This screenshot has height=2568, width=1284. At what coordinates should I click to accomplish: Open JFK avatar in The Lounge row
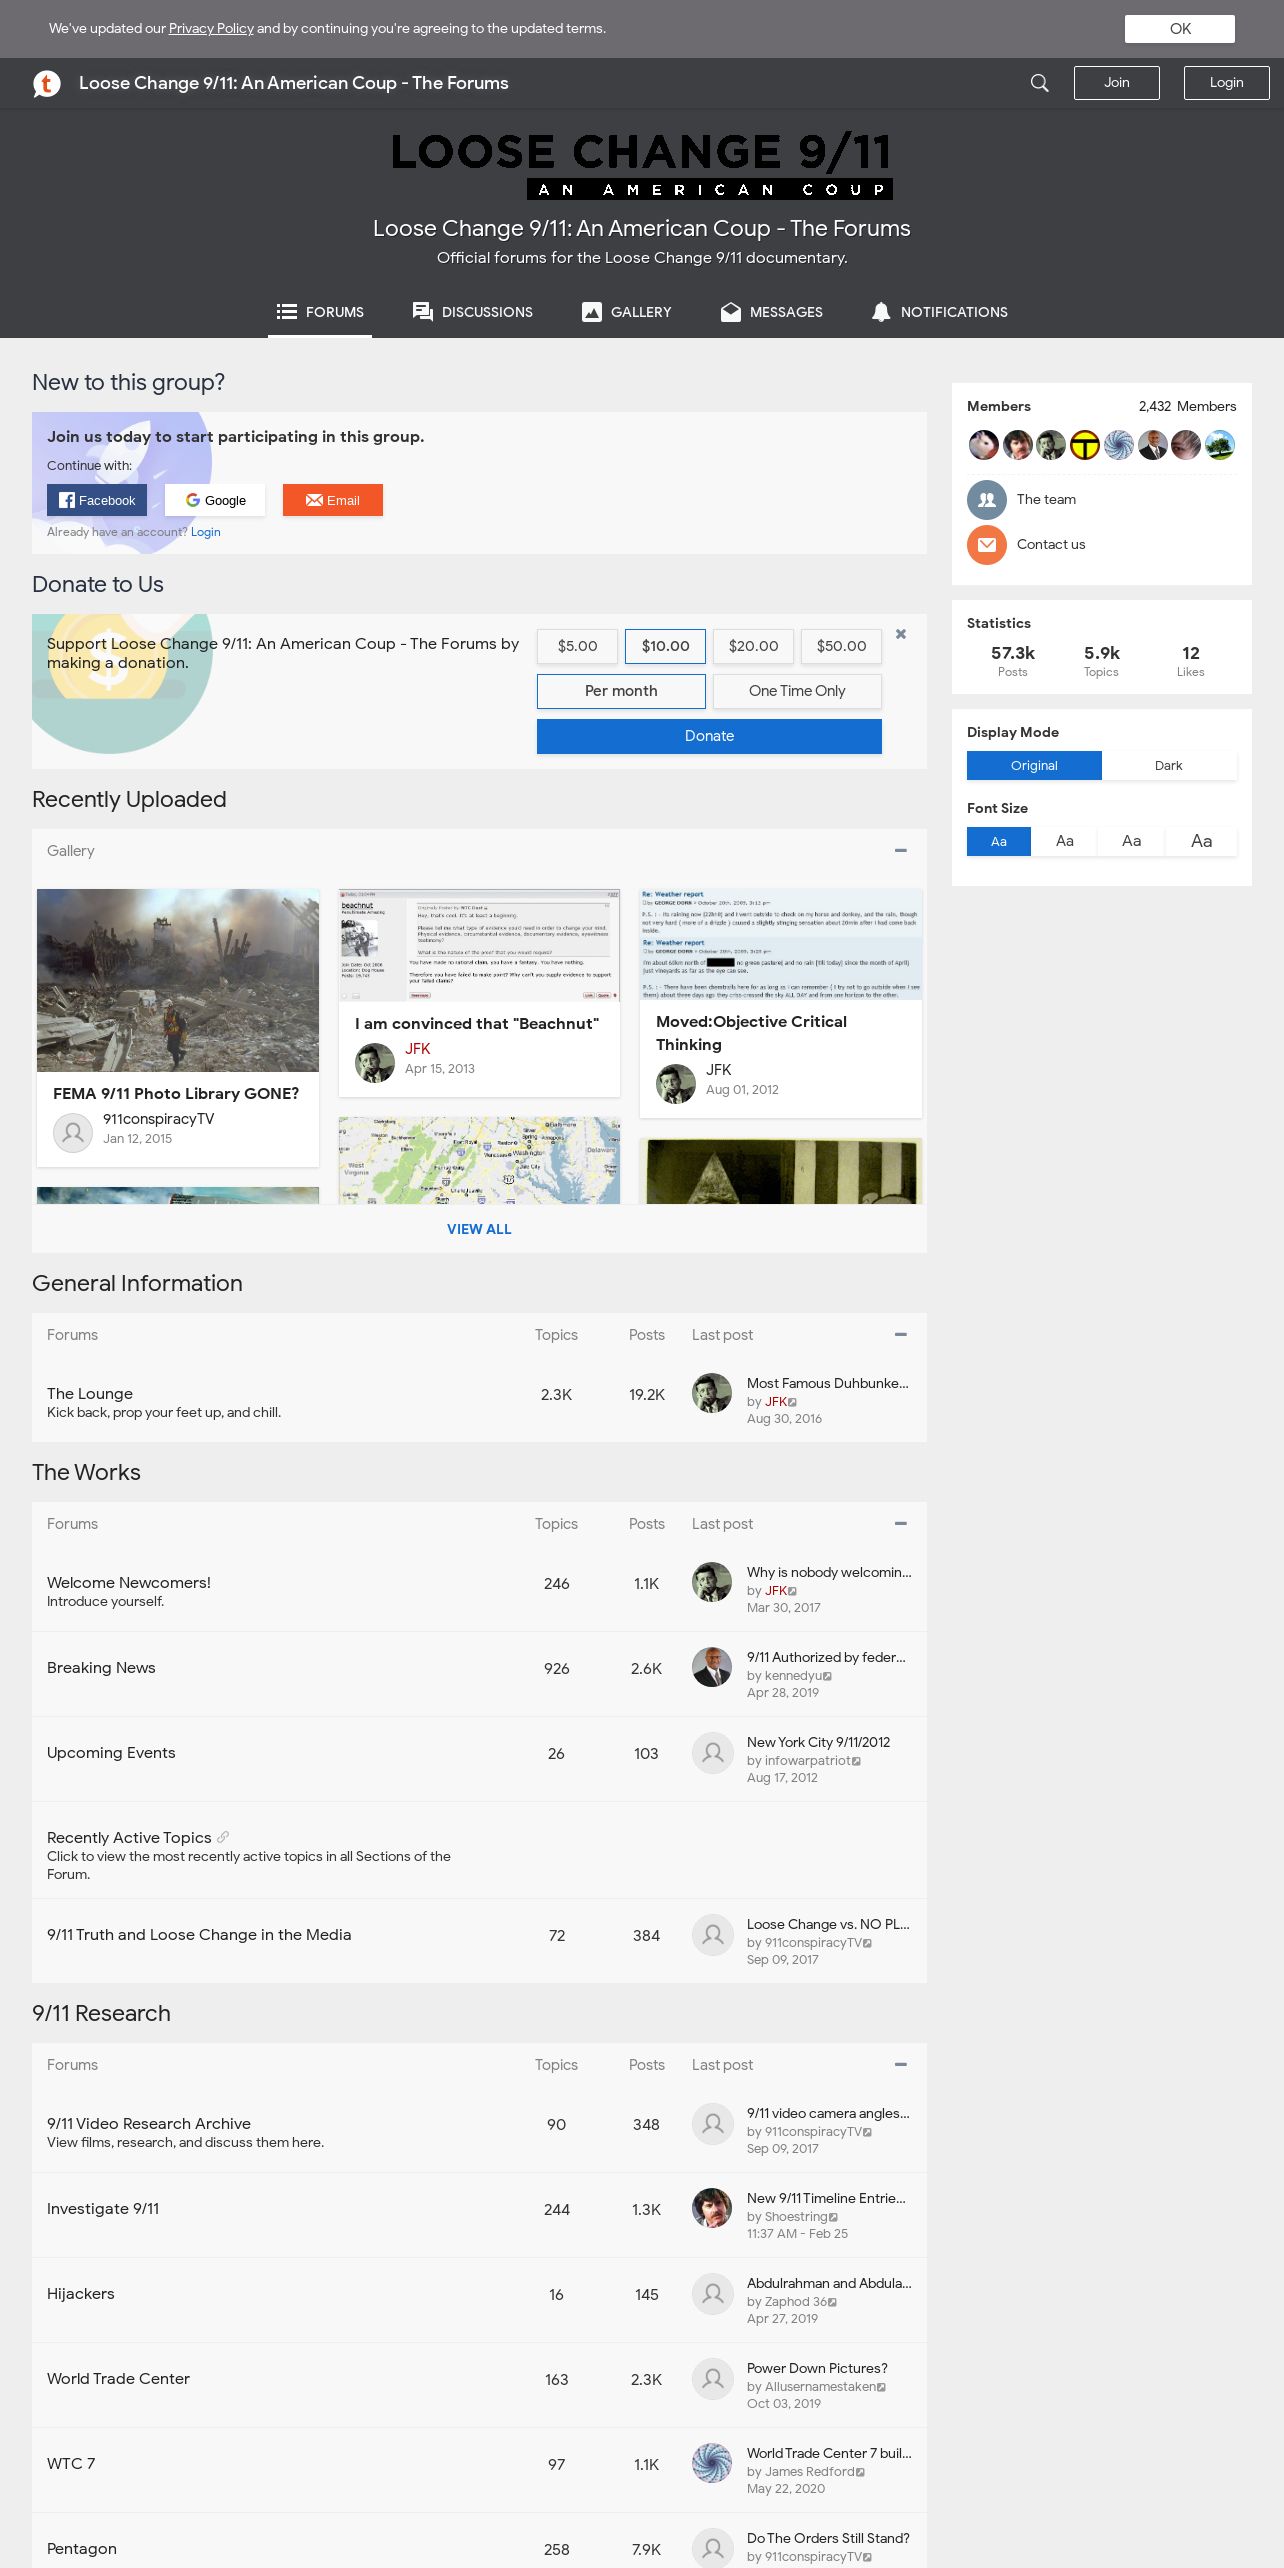[x=712, y=1393]
